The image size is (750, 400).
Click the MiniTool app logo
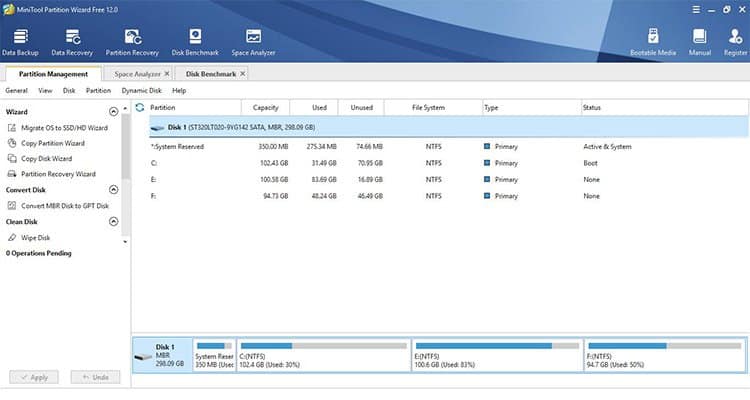click(x=8, y=10)
